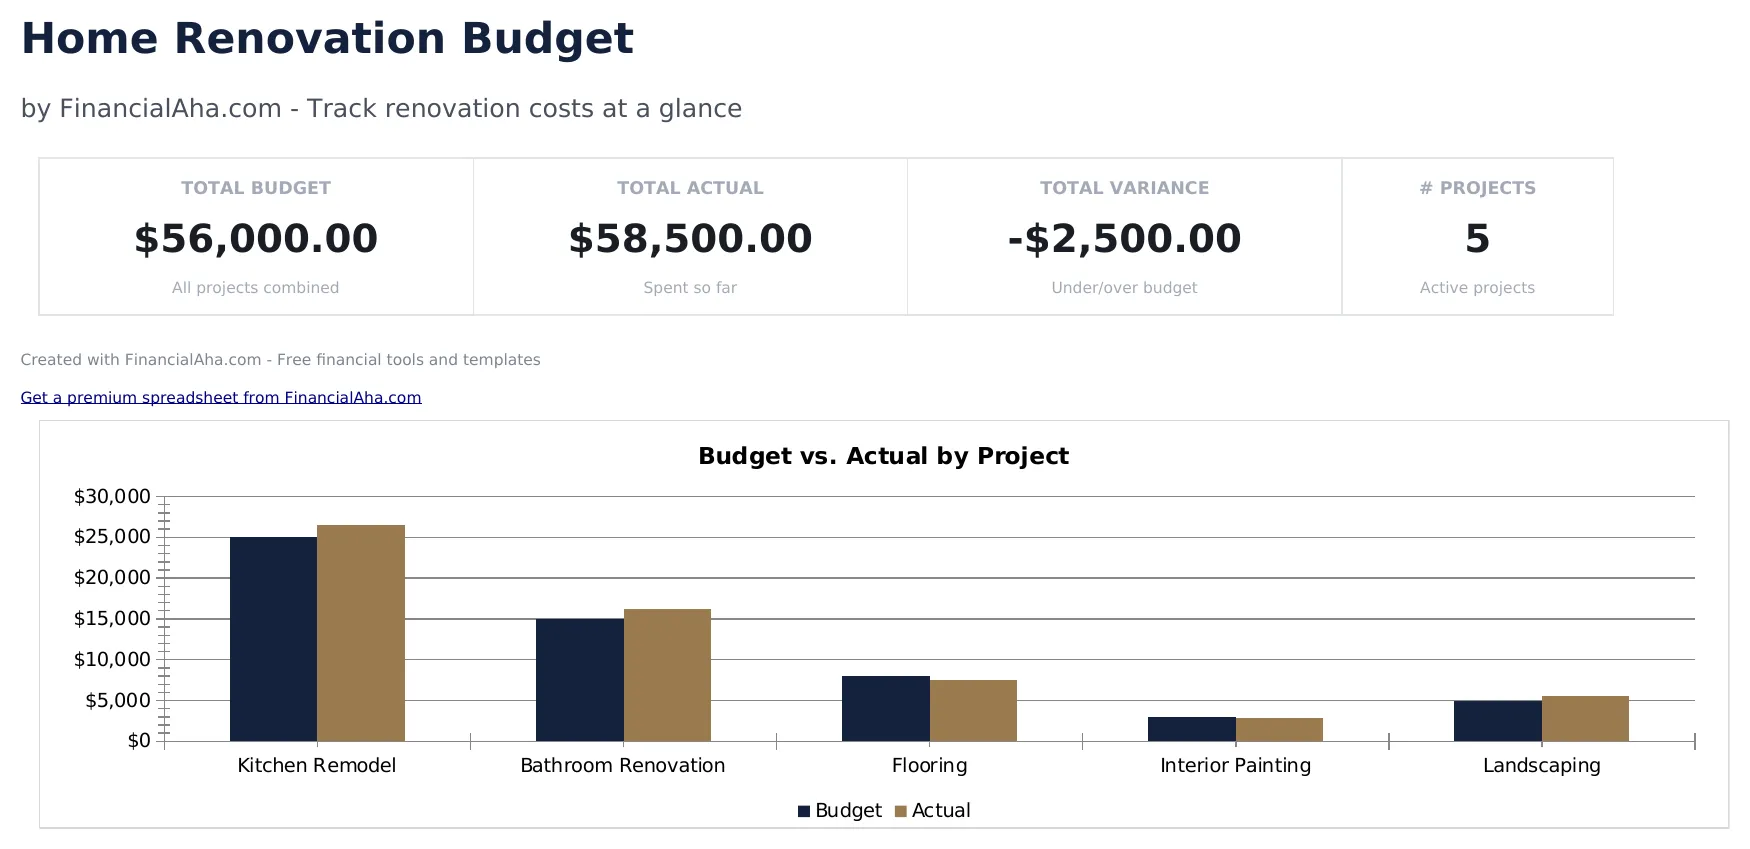Viewport: 1750px width, 849px height.
Task: Select the Kitchen Remodel Budget bar
Action: coord(272,640)
